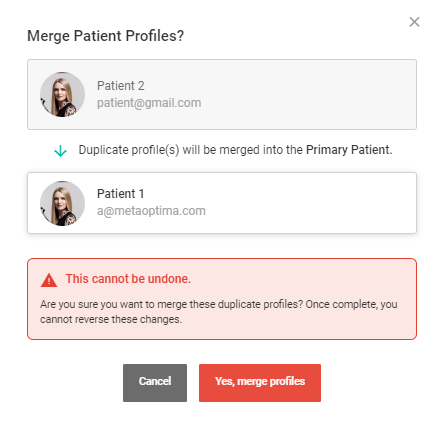Click the a@metaoptima.com email address
This screenshot has height=430, width=442.
pos(151,211)
